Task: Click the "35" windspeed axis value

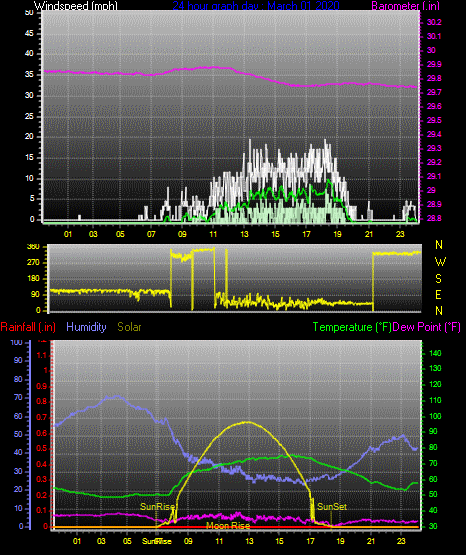Action: pyautogui.click(x=29, y=75)
